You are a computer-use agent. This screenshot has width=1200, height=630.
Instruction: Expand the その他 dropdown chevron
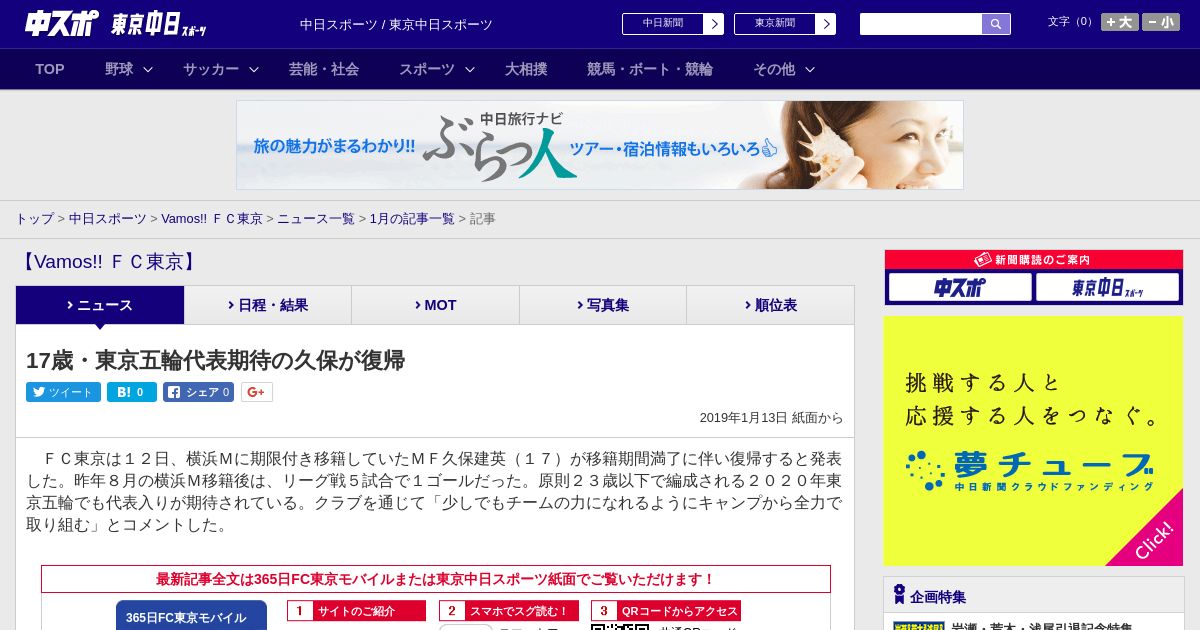[810, 69]
